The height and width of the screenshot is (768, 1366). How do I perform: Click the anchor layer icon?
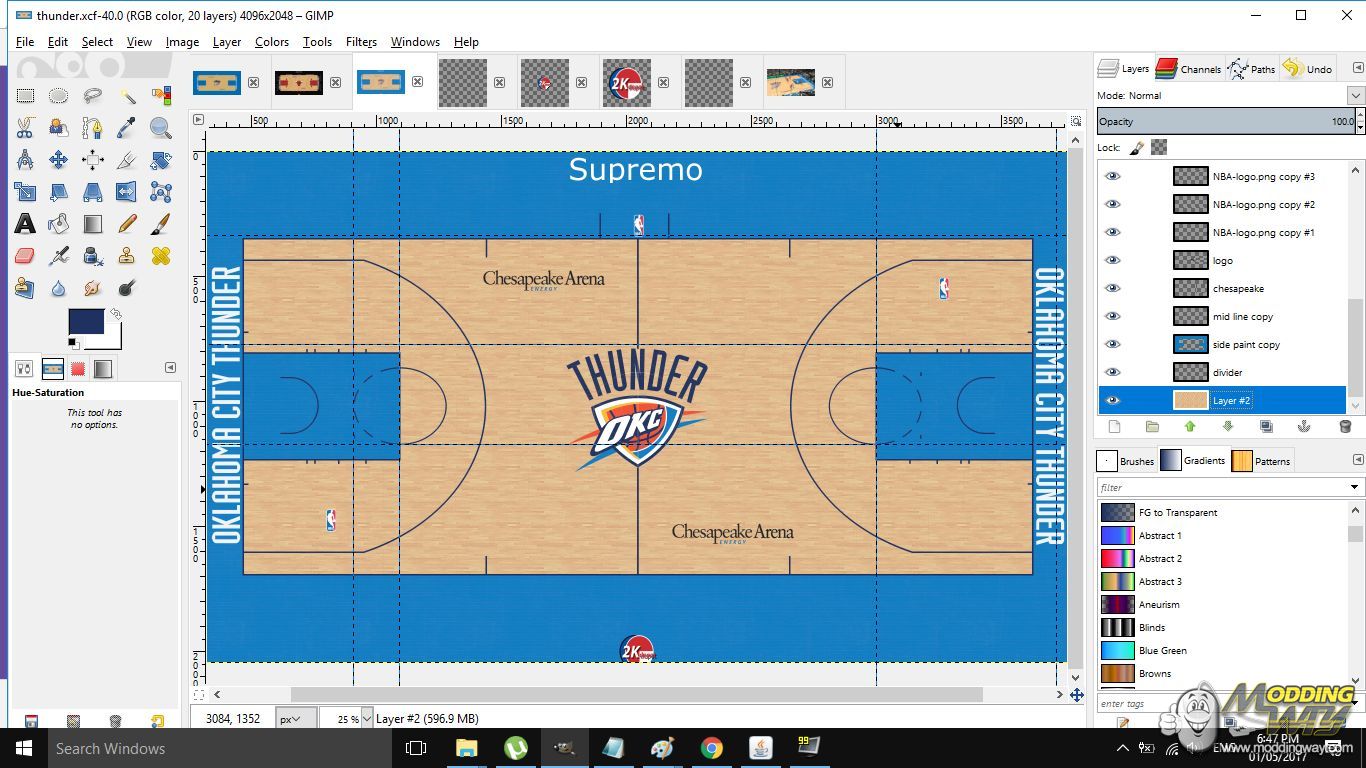pyautogui.click(x=1304, y=426)
